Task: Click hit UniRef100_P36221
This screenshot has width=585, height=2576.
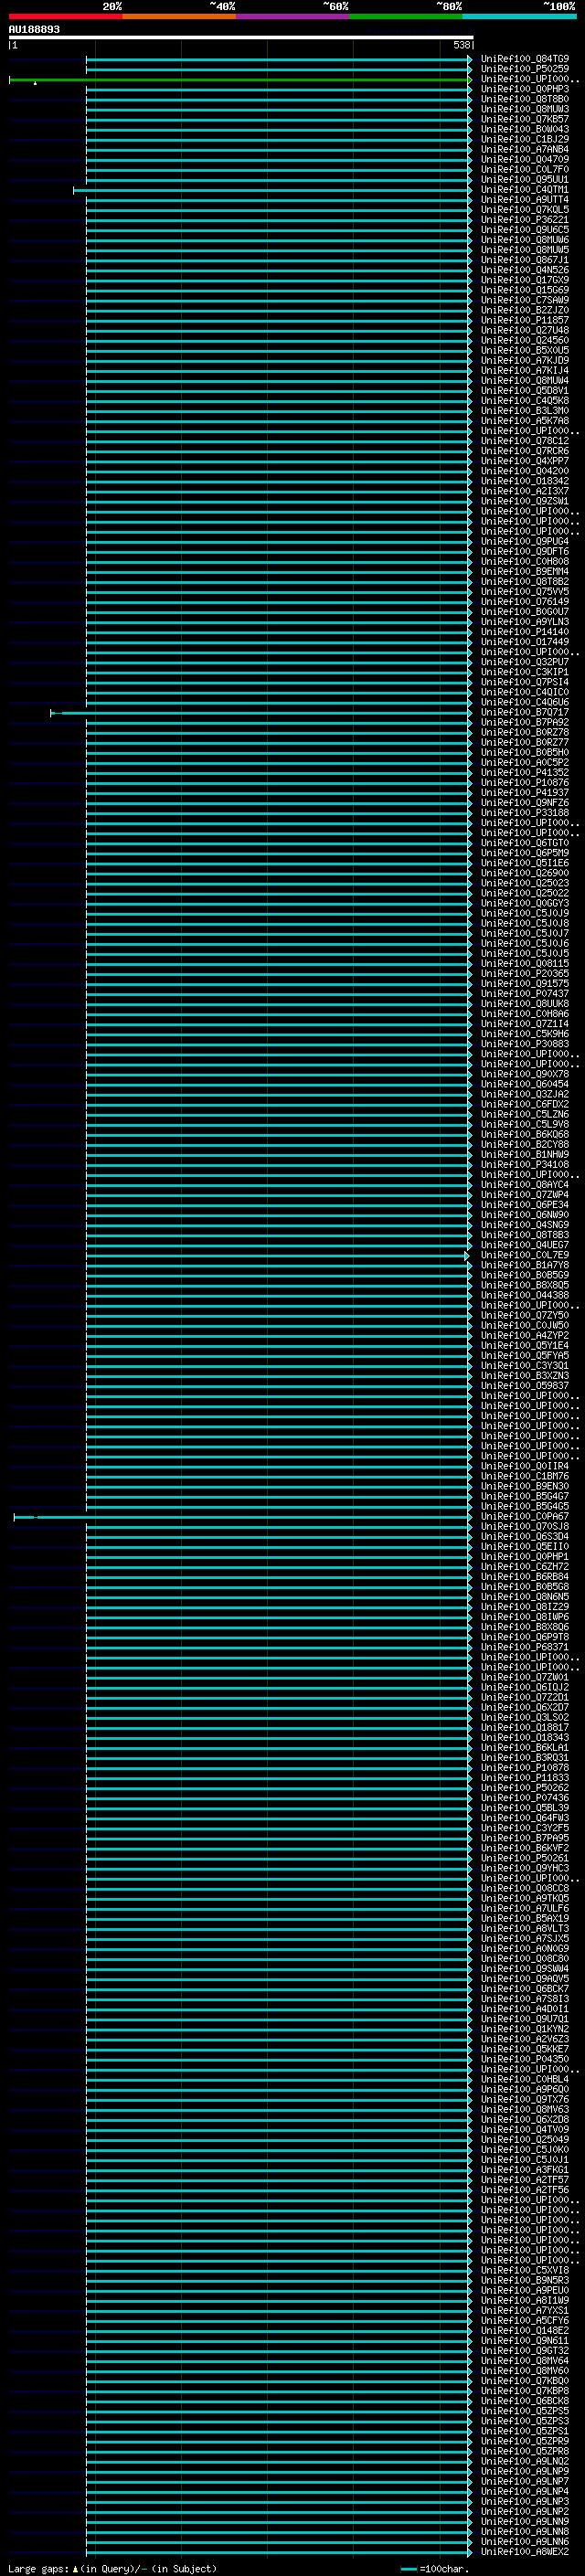Action: [x=524, y=220]
